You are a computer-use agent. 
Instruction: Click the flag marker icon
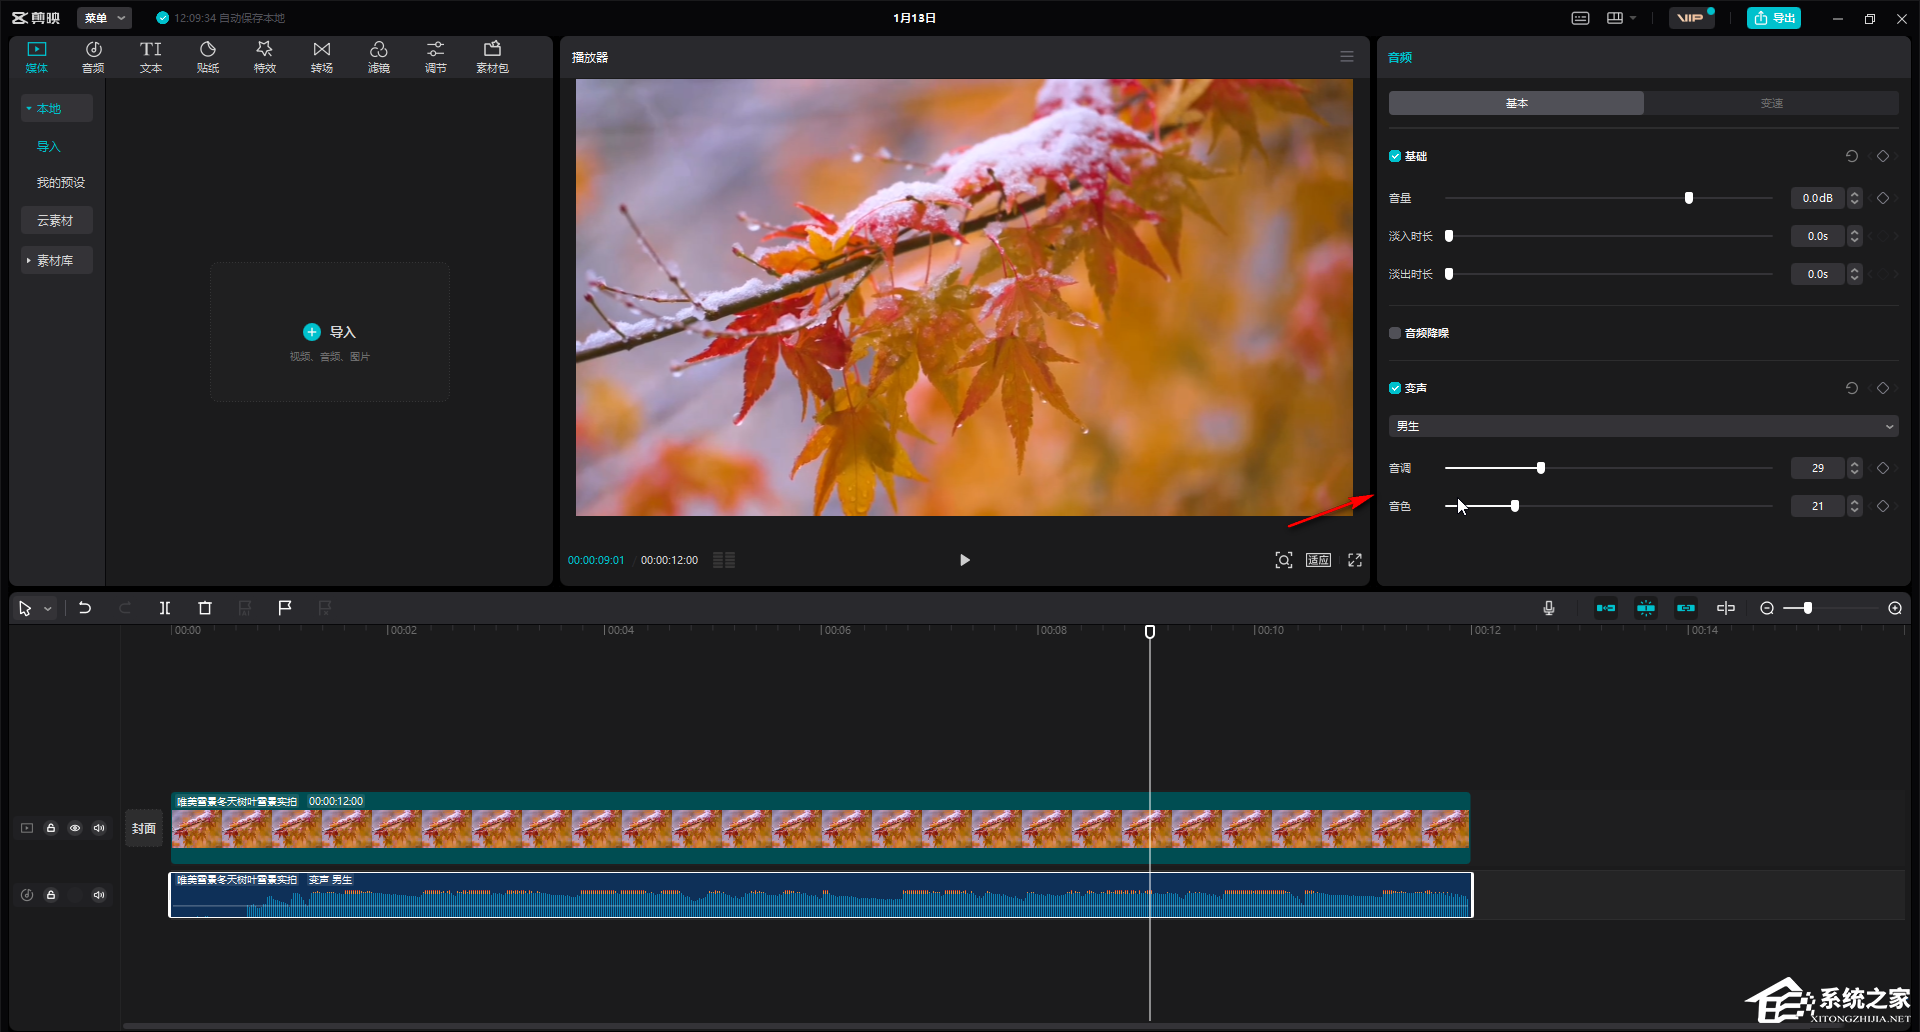point(285,608)
